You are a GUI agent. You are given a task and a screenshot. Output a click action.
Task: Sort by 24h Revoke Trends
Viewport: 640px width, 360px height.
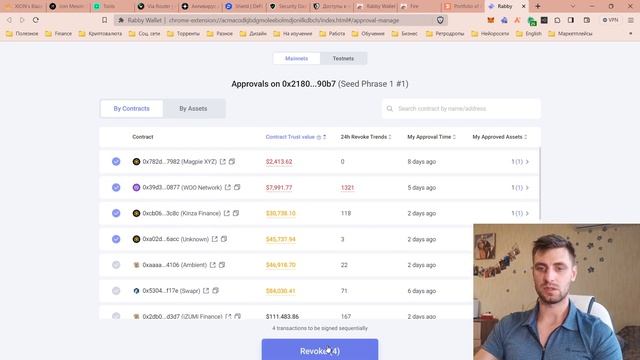point(390,137)
